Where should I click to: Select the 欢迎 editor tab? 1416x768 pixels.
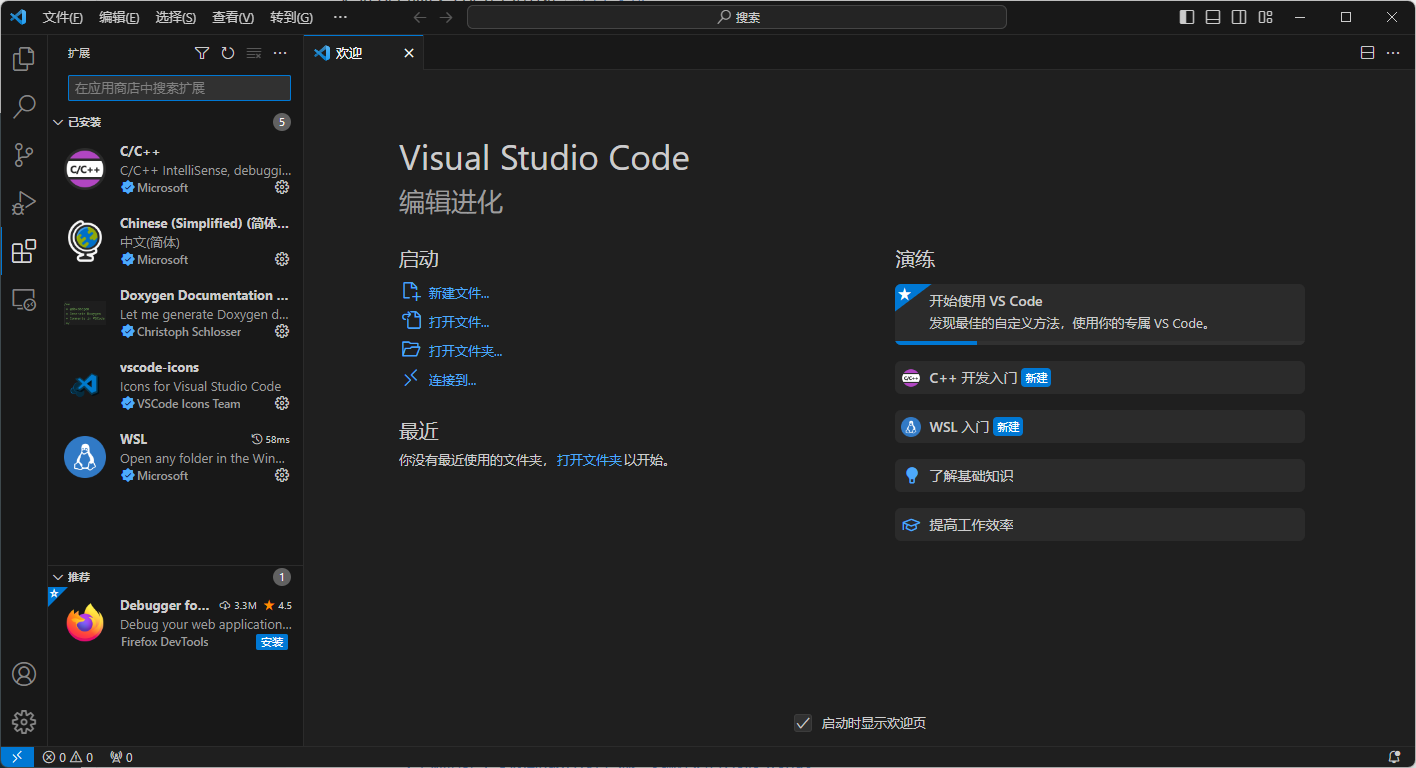pos(364,53)
